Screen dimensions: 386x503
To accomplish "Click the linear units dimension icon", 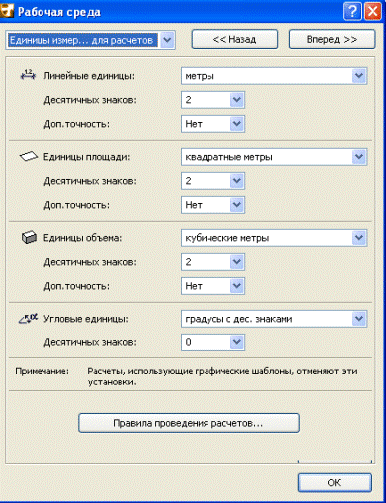I will pos(28,74).
